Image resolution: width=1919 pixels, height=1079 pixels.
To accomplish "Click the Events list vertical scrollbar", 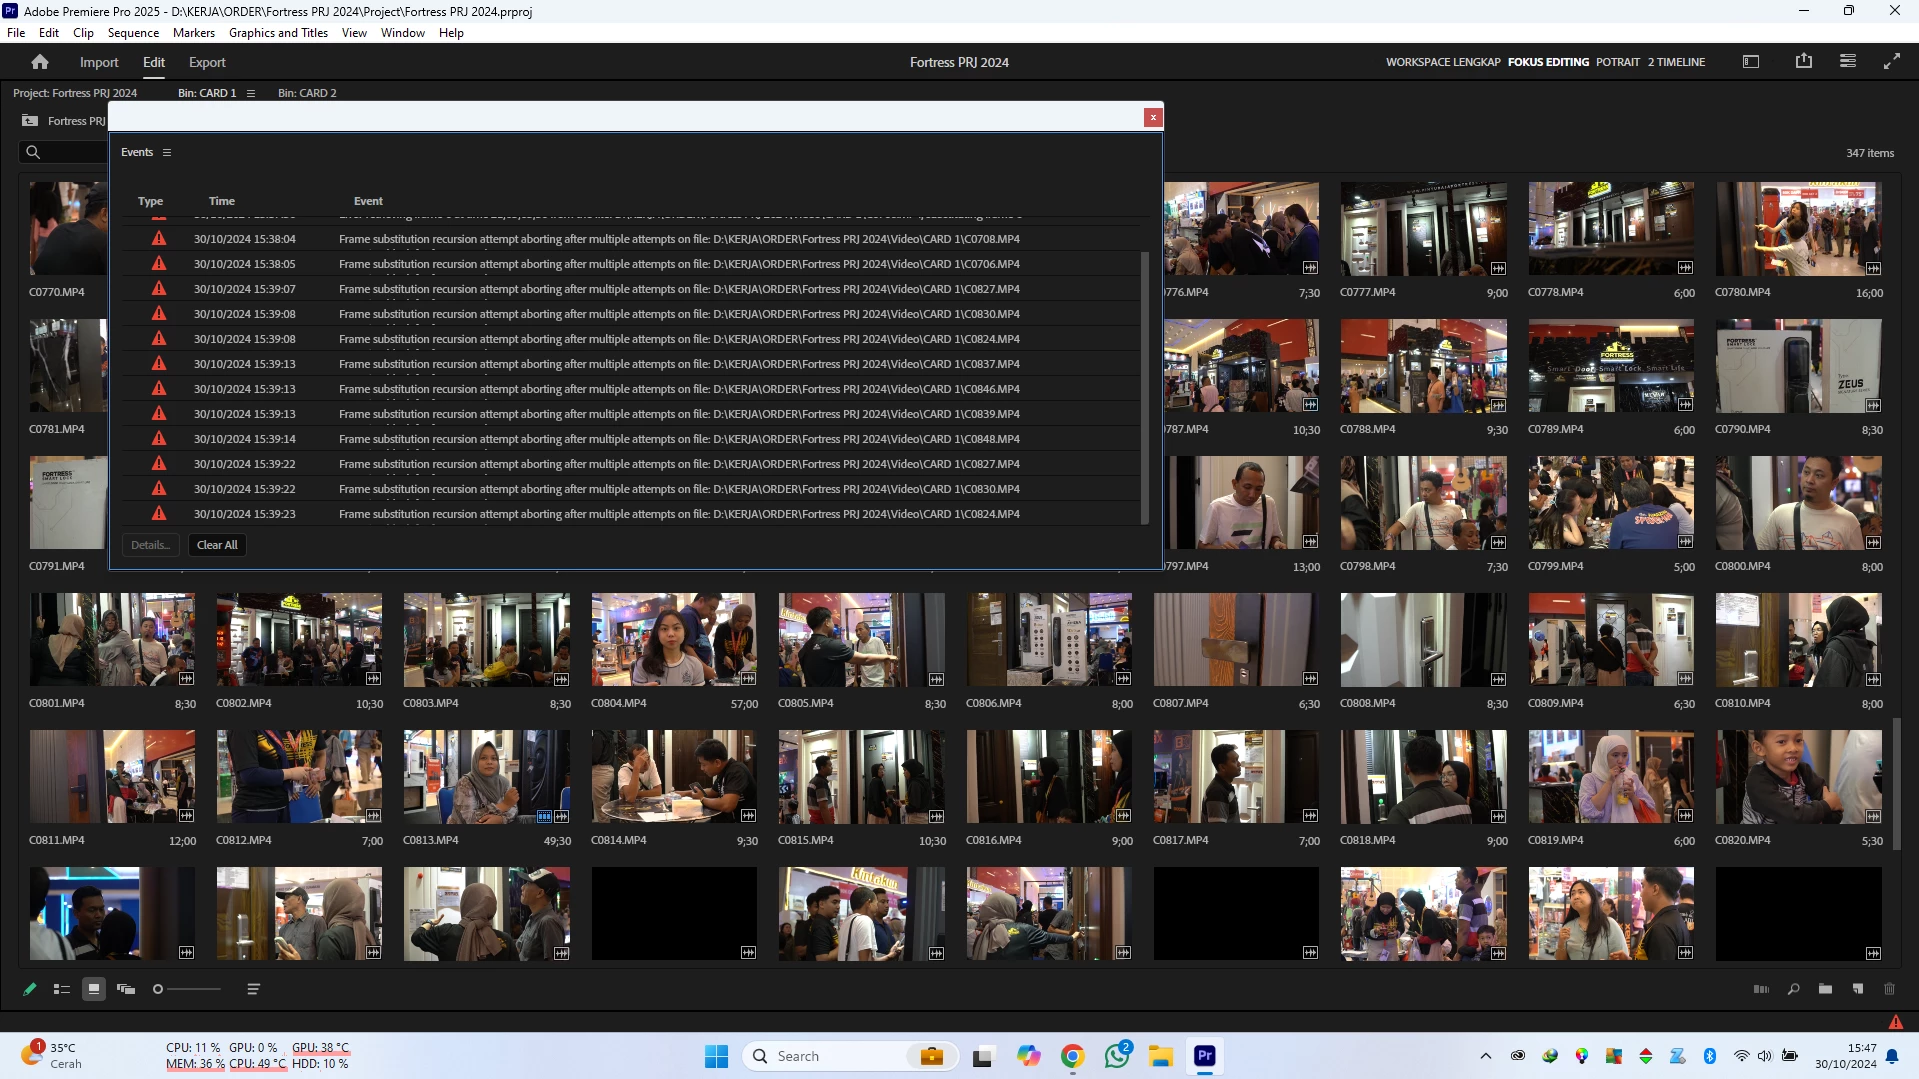I will coord(1144,388).
